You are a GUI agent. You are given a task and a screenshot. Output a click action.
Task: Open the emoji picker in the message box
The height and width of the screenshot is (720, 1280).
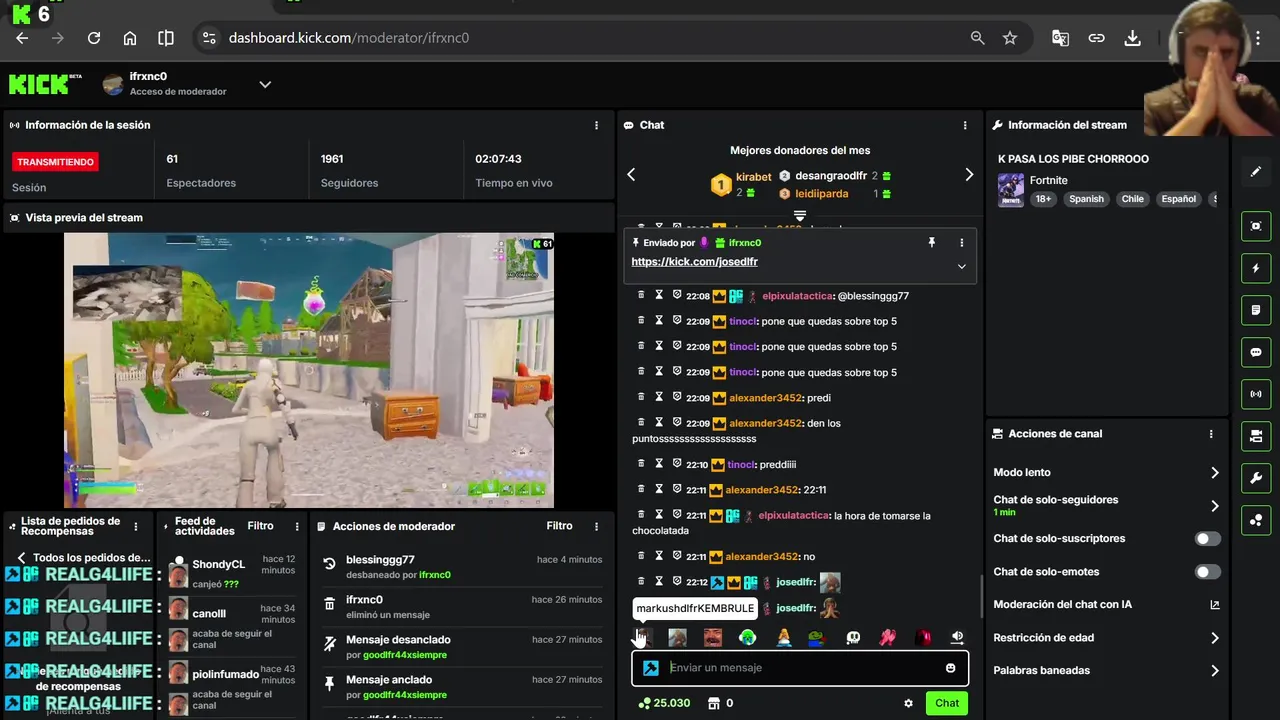pyautogui.click(x=950, y=668)
